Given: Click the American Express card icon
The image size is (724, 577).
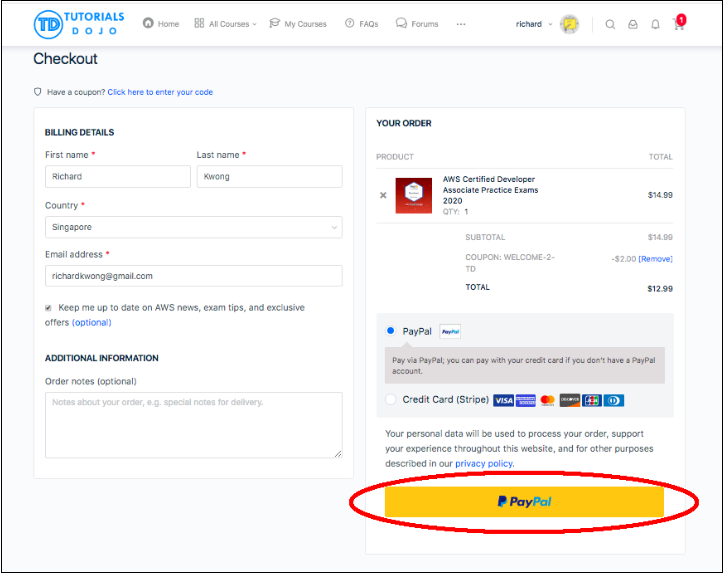Looking at the screenshot, I should tap(525, 400).
